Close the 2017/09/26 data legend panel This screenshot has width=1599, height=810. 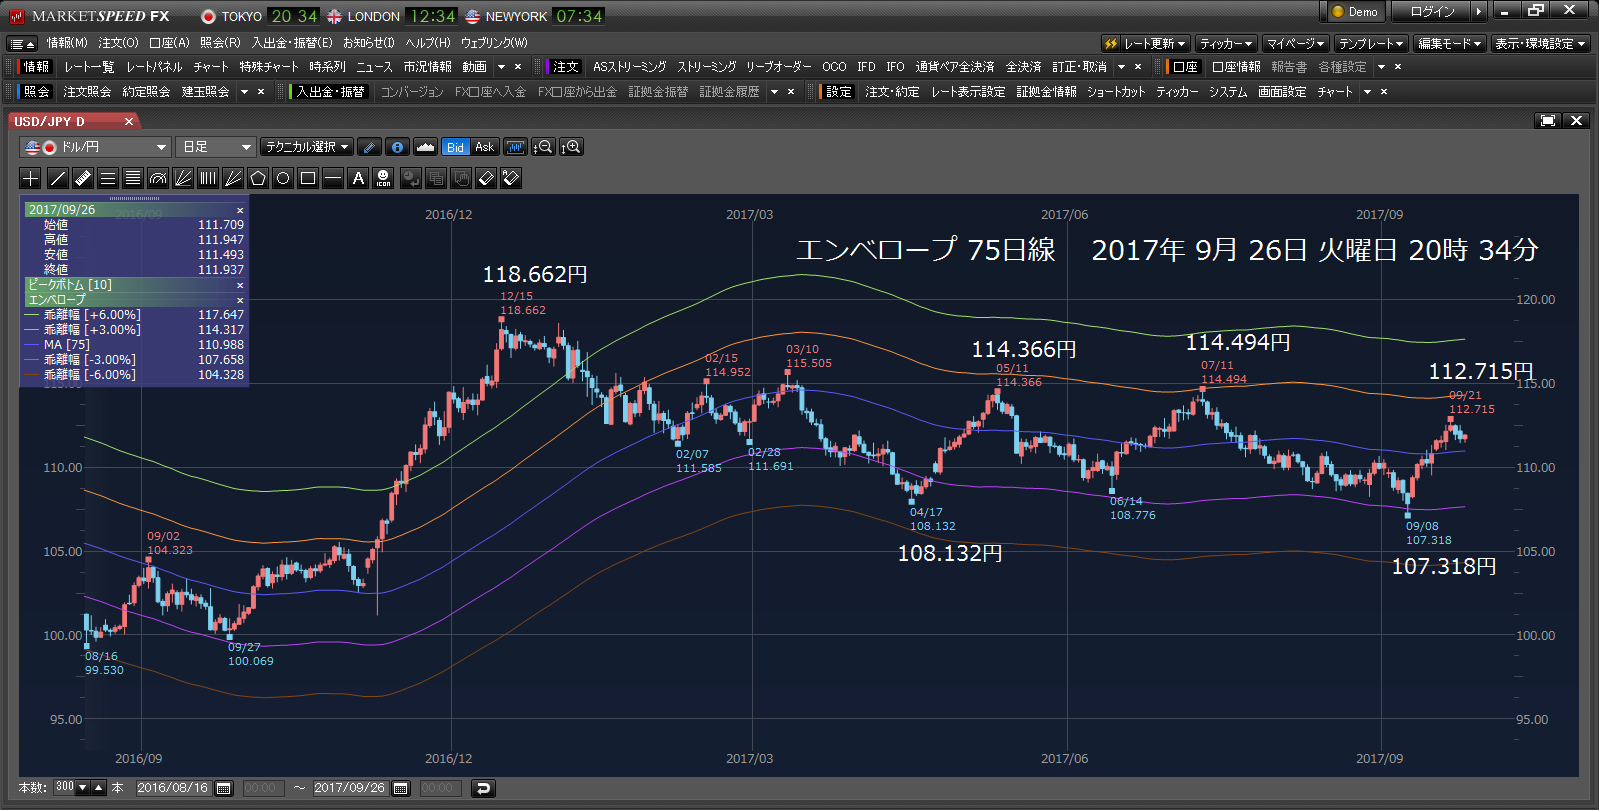pos(240,210)
